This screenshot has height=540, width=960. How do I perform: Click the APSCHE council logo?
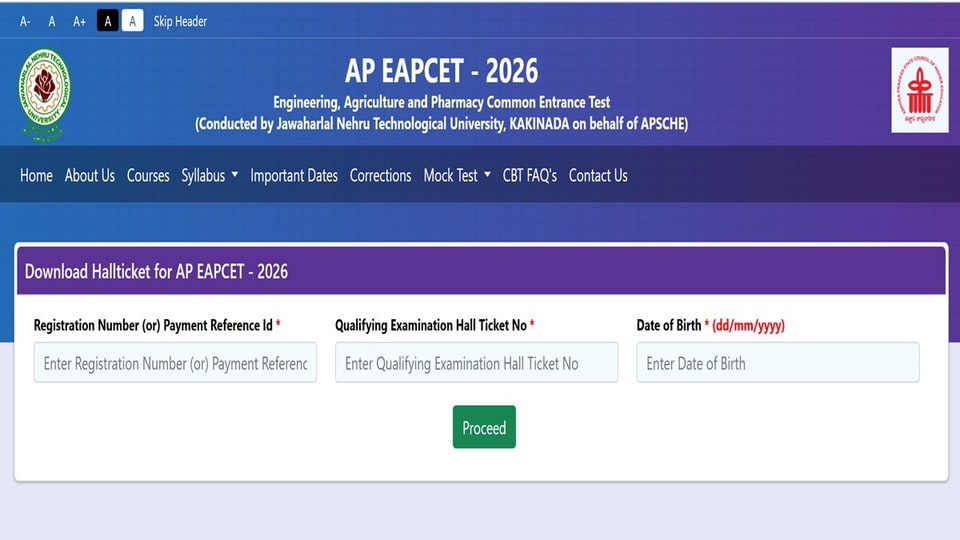tap(920, 90)
